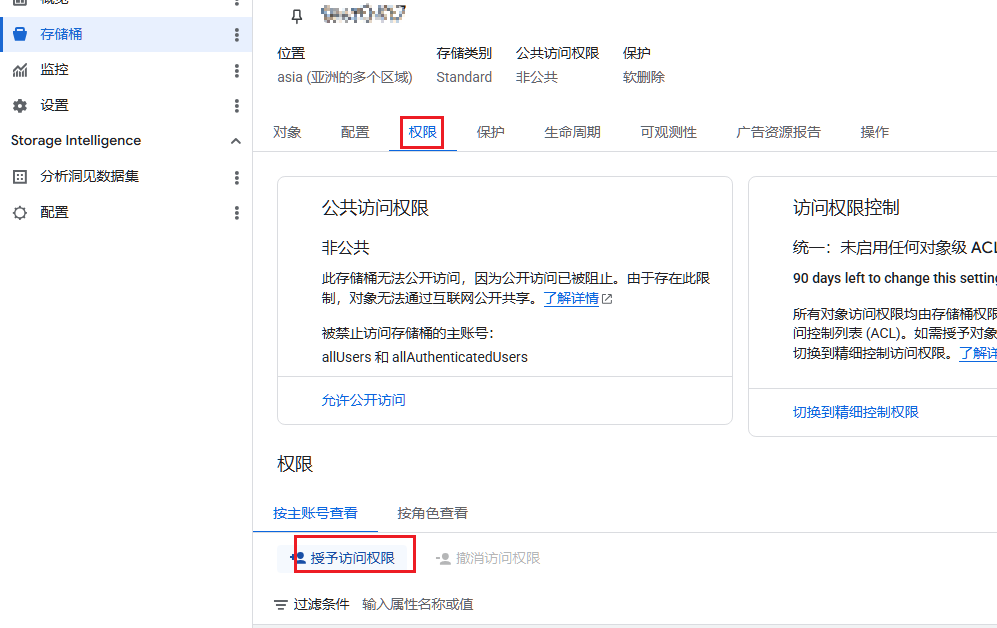997x628 pixels.
Task: Open the three-dot menu beside 分析洞见数据集
Action: (237, 178)
